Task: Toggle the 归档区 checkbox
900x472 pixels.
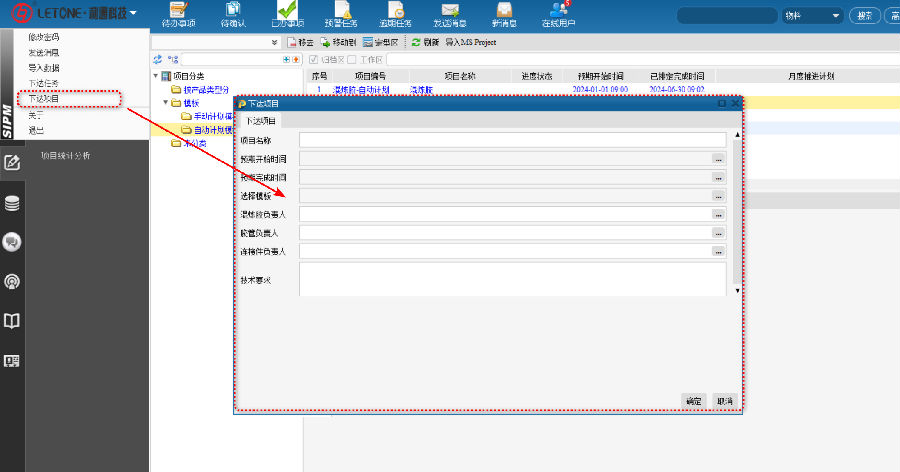Action: coord(313,60)
